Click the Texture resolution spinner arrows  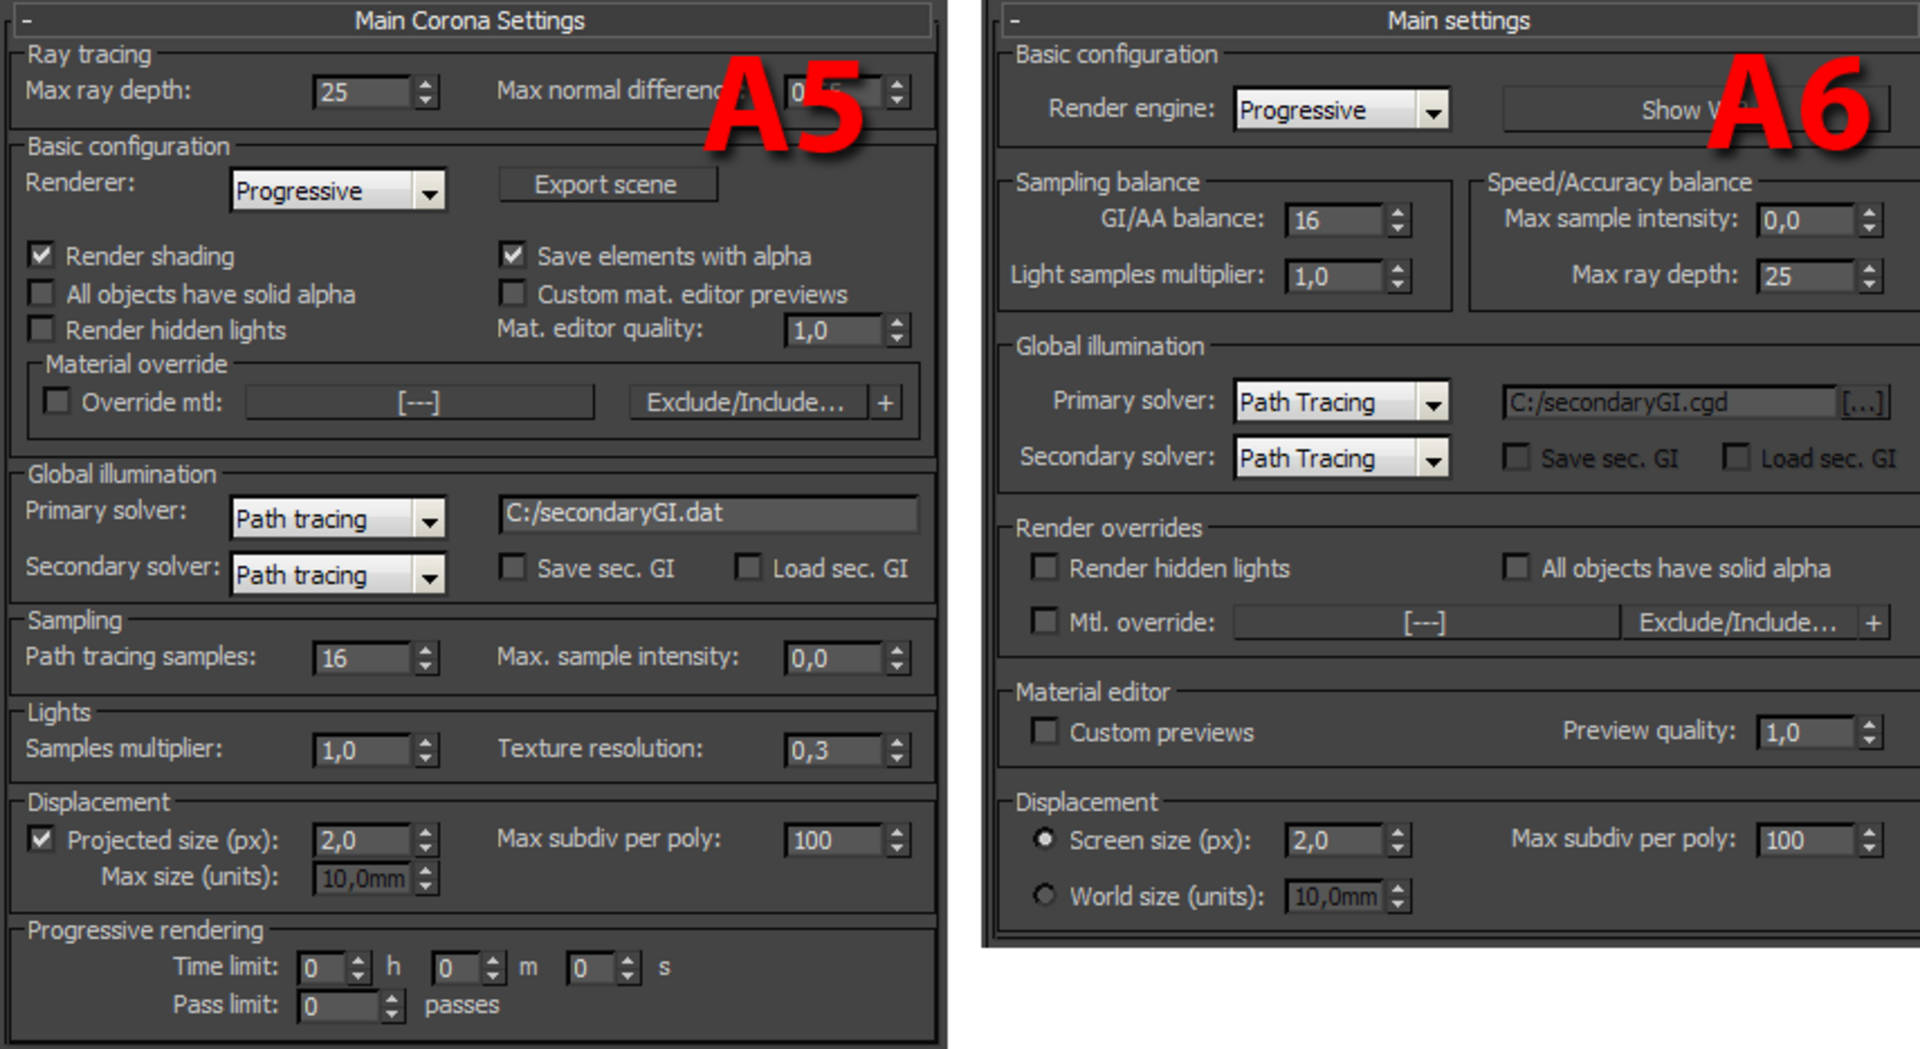coord(897,750)
